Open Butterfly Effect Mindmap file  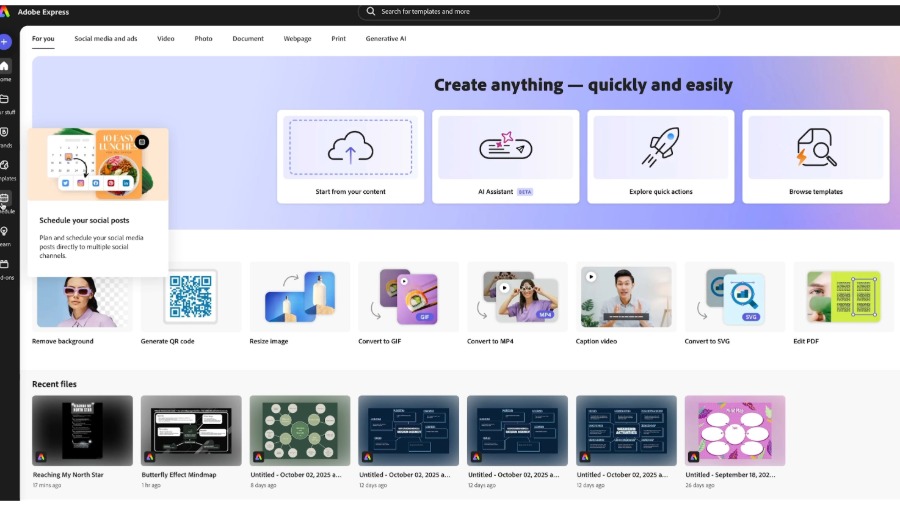(x=191, y=430)
